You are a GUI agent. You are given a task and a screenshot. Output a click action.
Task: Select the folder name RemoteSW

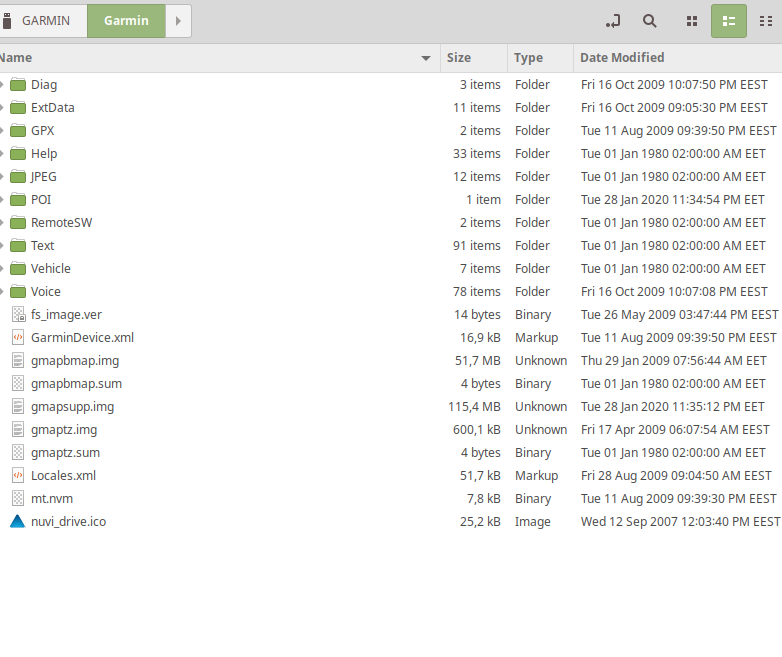pos(61,222)
